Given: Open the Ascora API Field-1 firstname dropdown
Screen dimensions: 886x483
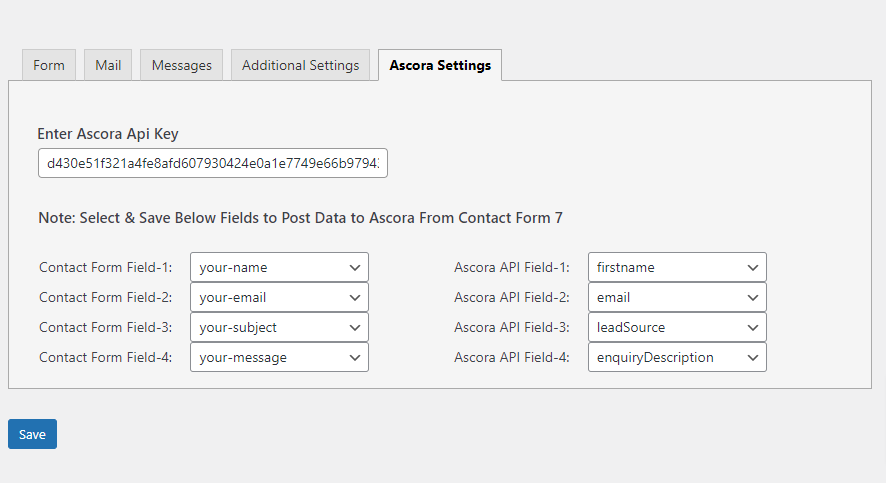Looking at the screenshot, I should click(677, 267).
